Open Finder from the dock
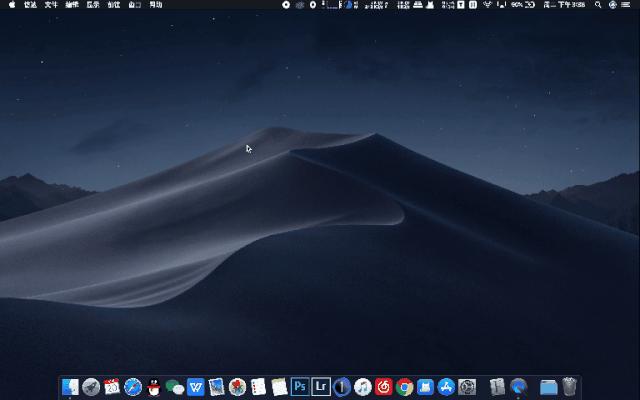The image size is (640, 400). 70,387
